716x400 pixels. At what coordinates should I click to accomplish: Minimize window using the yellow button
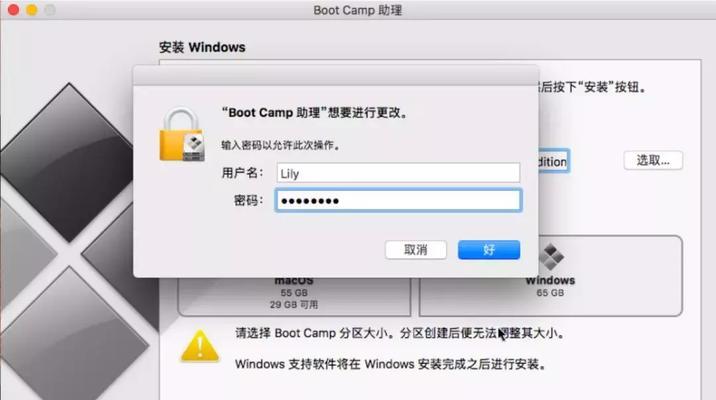tap(32, 10)
